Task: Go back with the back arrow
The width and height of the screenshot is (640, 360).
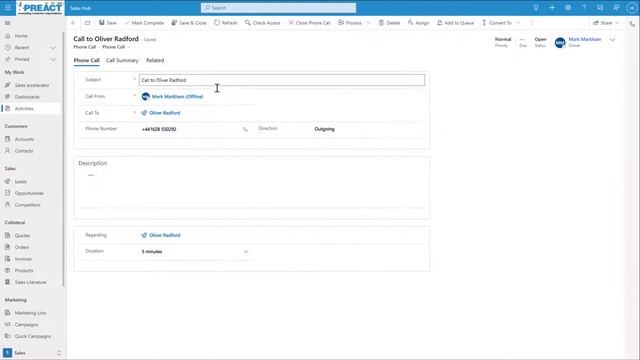Action: point(73,23)
